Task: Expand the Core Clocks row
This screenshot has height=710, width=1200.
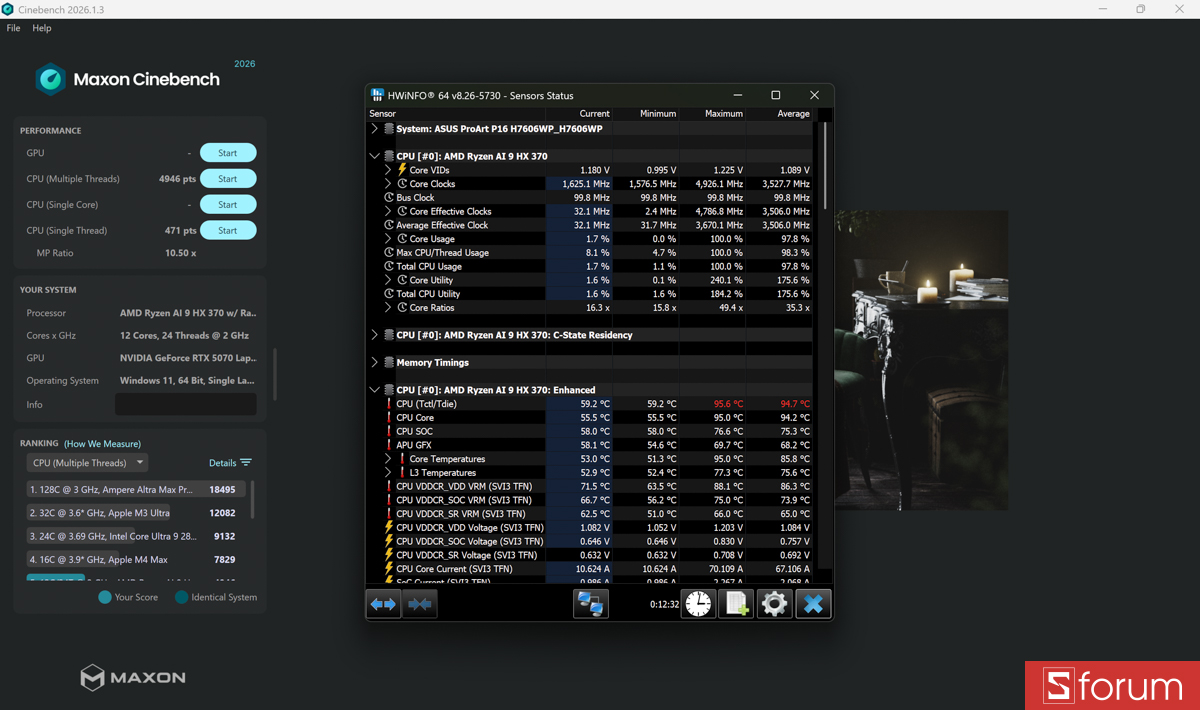Action: coord(388,184)
